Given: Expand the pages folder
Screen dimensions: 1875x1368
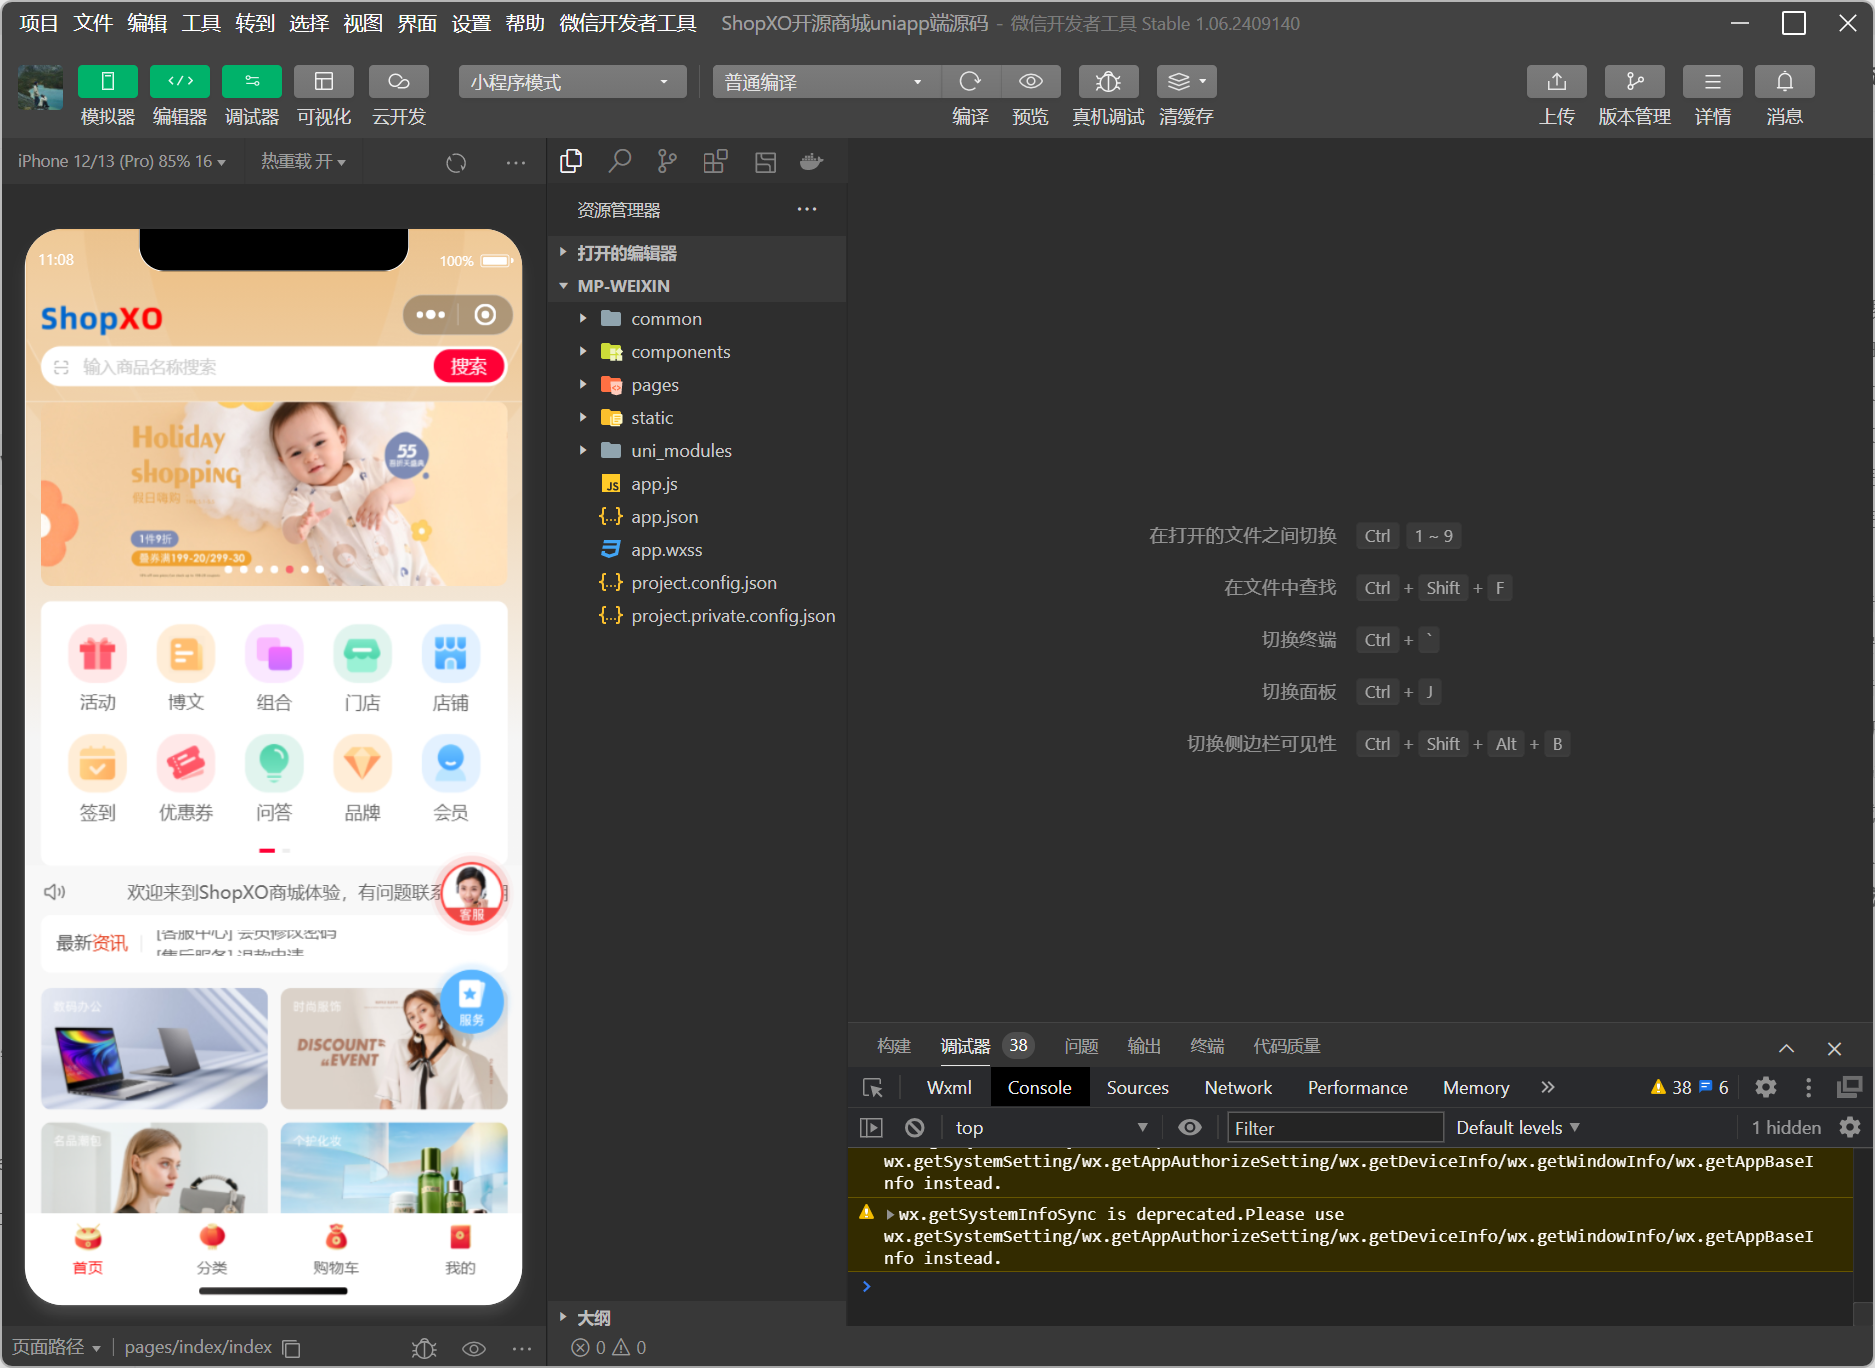Looking at the screenshot, I should pos(697,385).
